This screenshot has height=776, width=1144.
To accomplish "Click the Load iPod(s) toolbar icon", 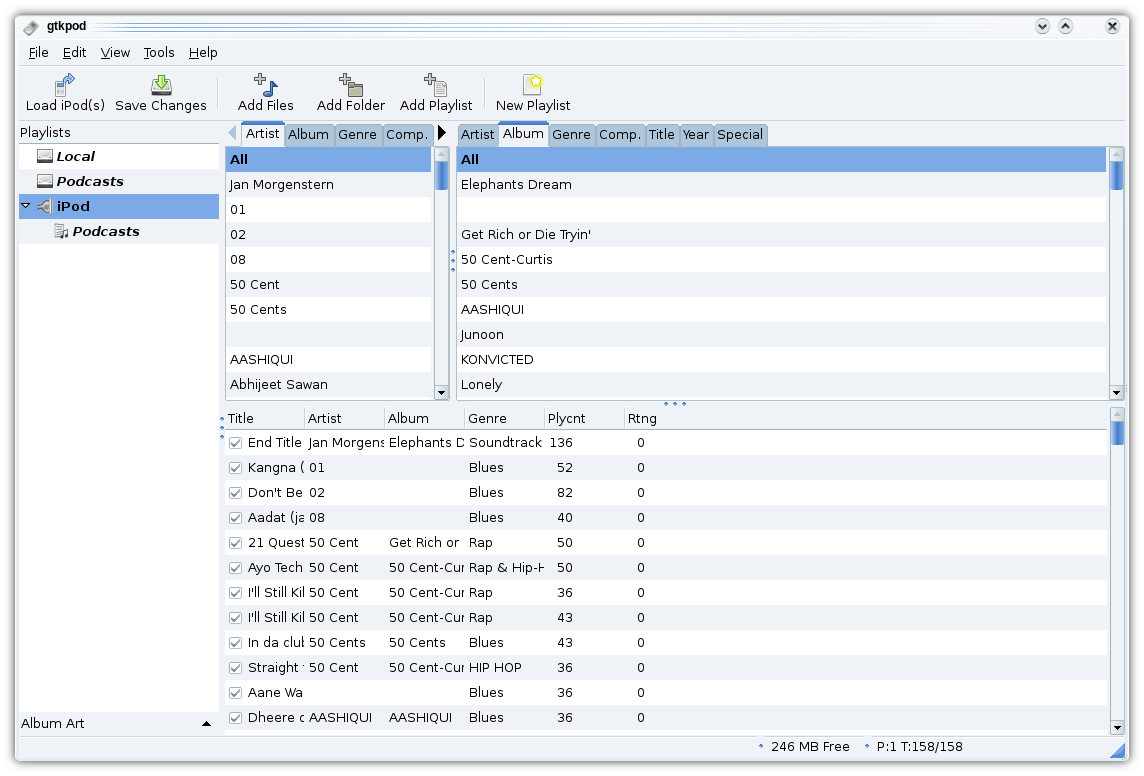I will (65, 85).
